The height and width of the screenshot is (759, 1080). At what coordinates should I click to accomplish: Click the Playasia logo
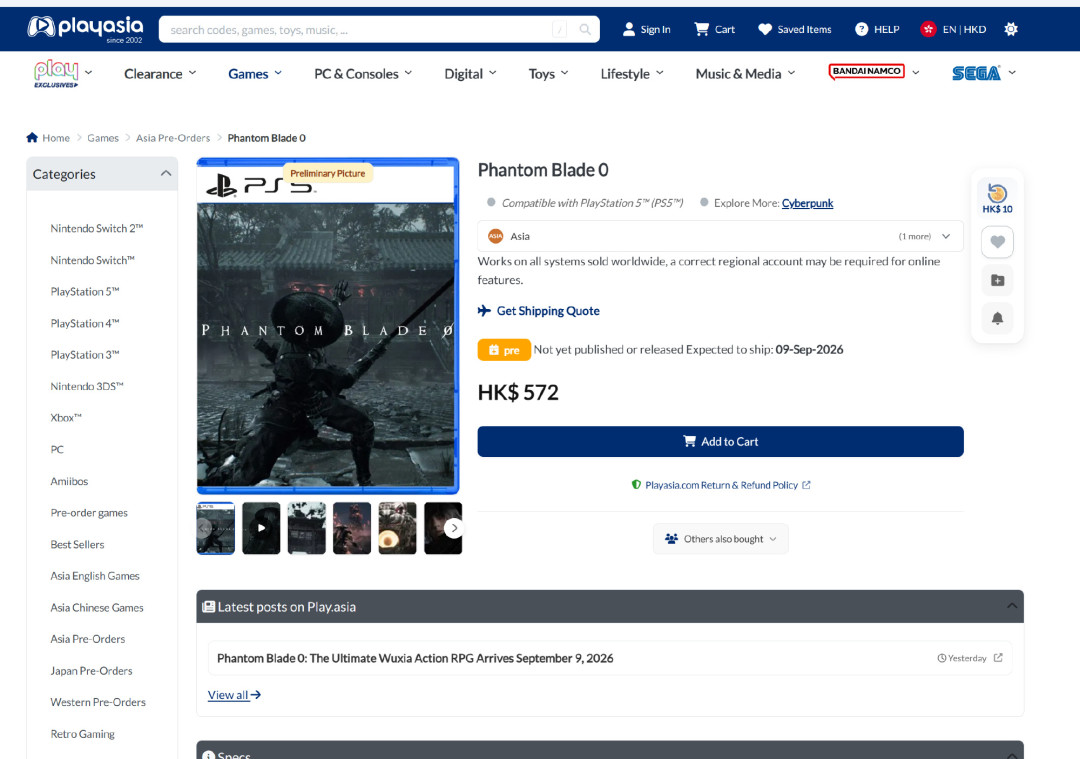(85, 29)
